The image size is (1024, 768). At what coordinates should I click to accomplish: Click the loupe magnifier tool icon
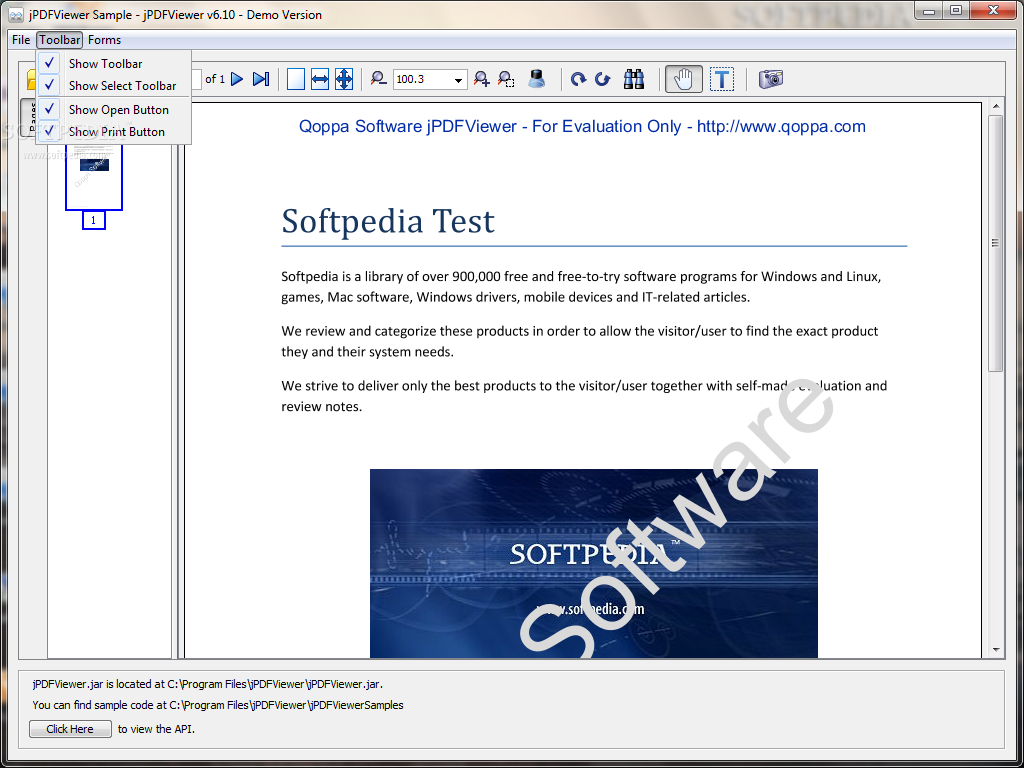[x=537, y=79]
